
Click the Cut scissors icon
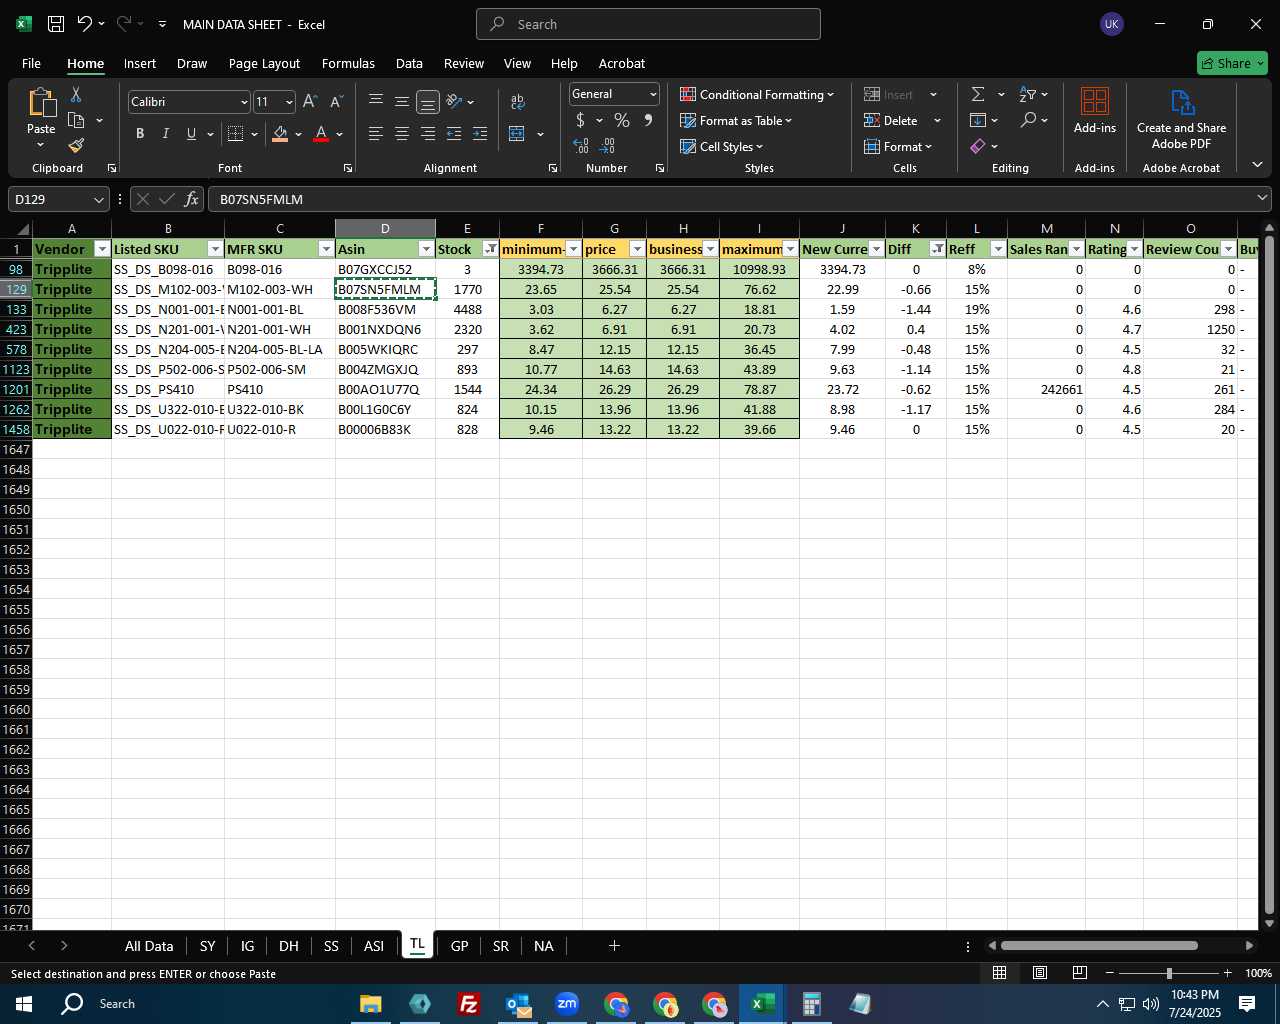click(76, 94)
